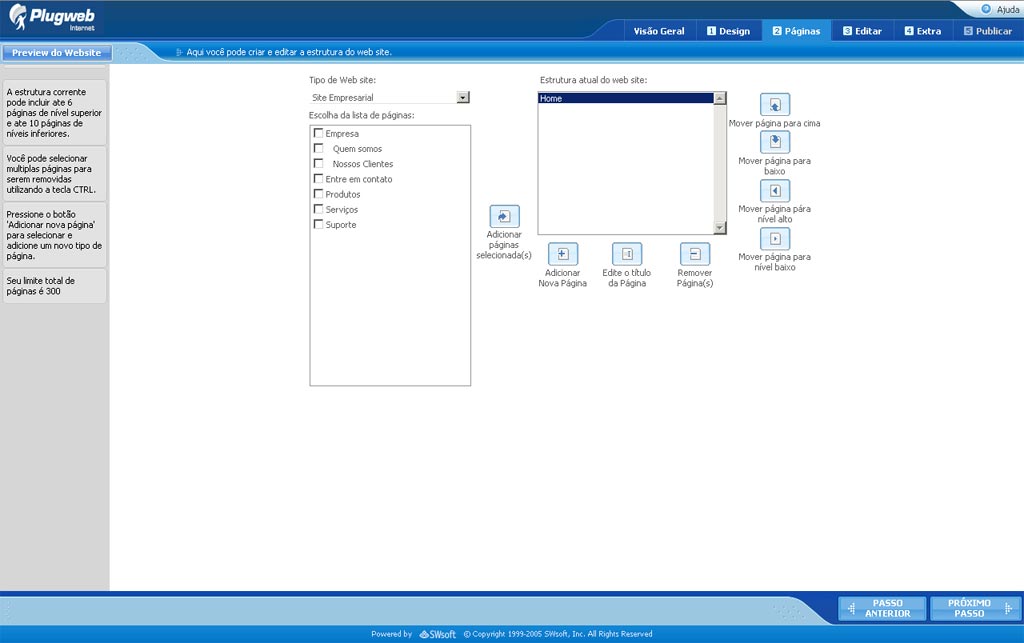Click the Adicionar Nova Página plus icon
Screen dimensions: 1024x643
click(x=563, y=254)
